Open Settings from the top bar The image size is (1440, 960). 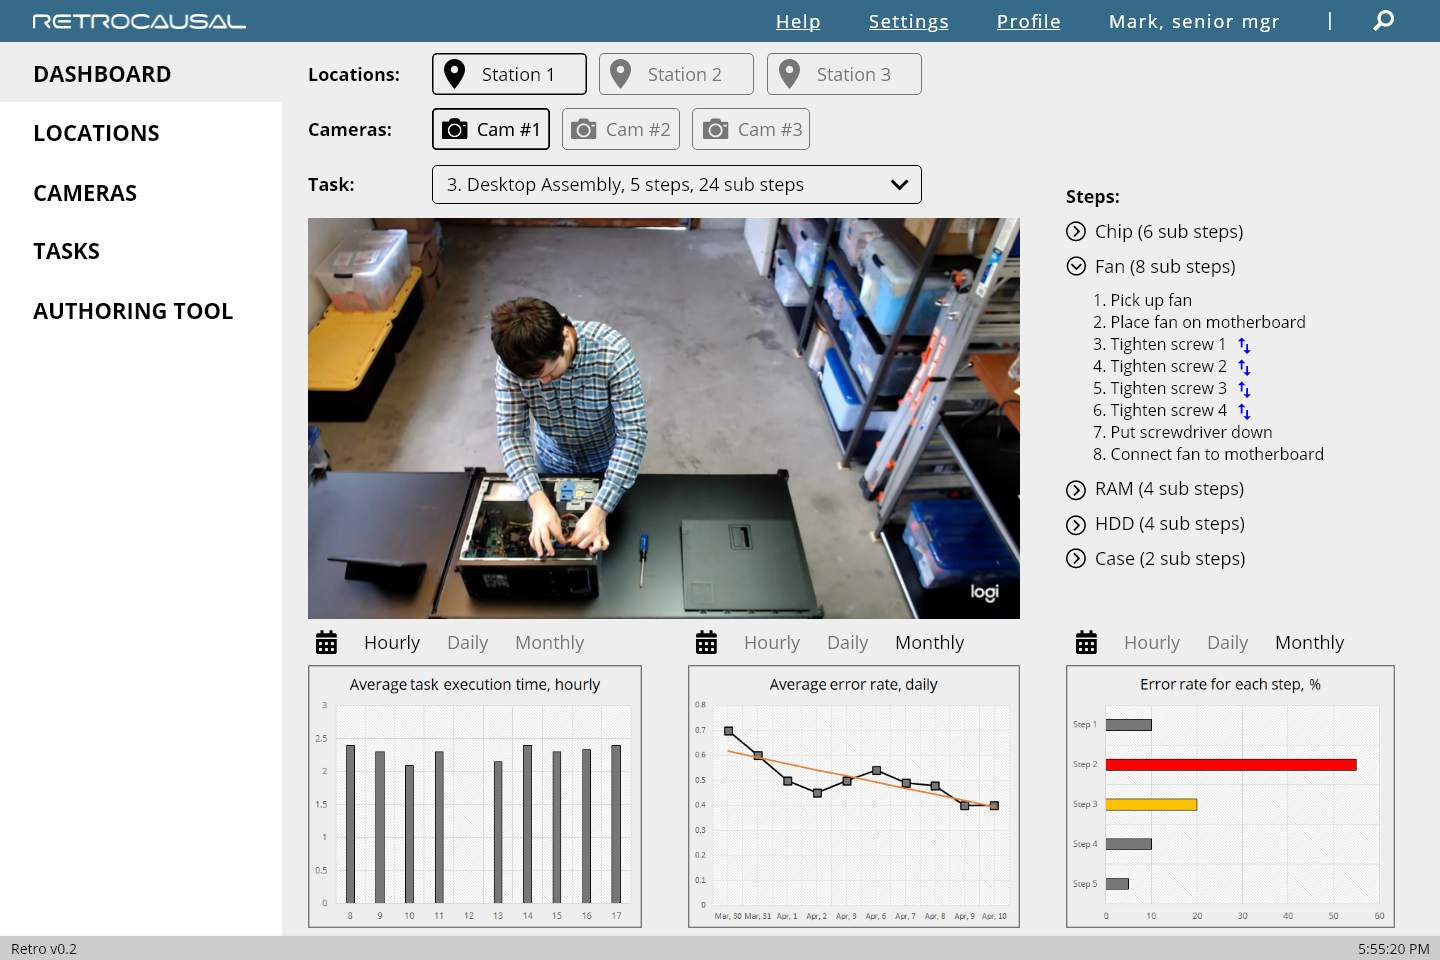coord(908,21)
